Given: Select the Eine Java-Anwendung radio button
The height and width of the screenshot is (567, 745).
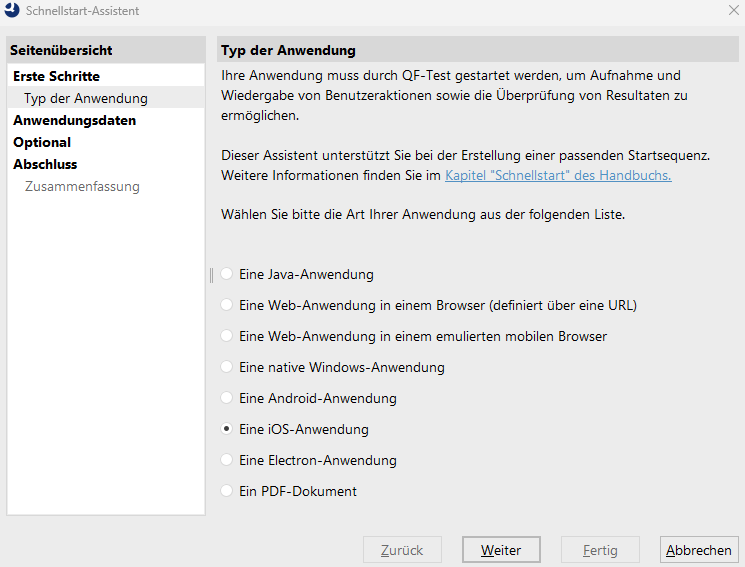Looking at the screenshot, I should tap(227, 274).
